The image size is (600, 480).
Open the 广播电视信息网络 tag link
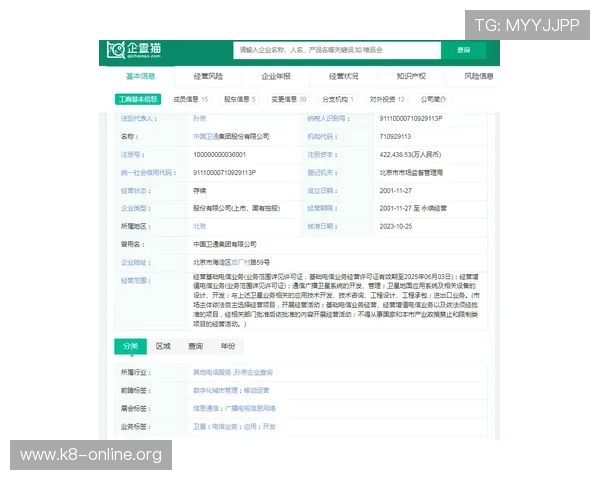click(250, 408)
